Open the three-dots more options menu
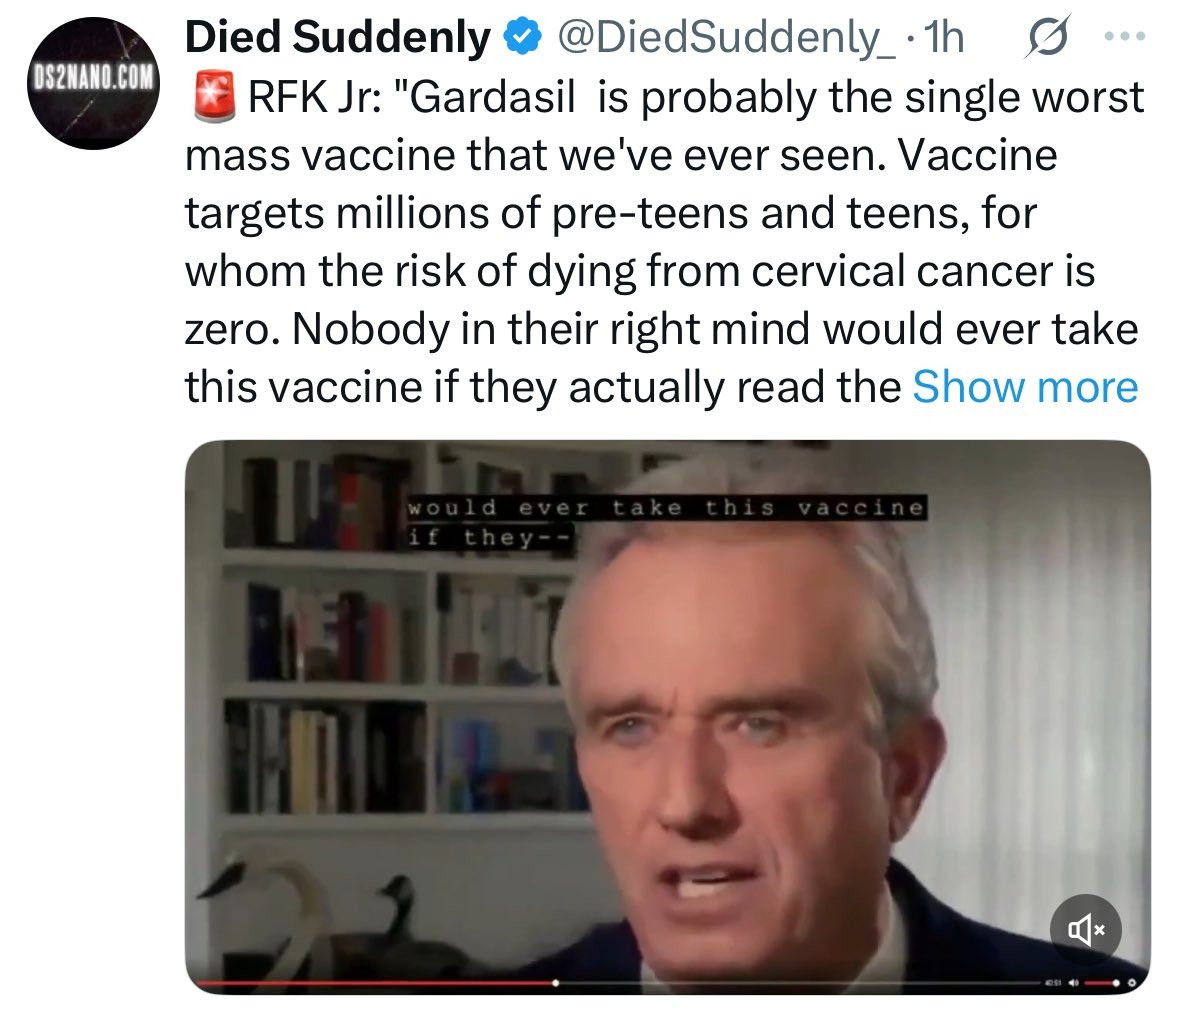This screenshot has height=1016, width=1179. point(1125,35)
